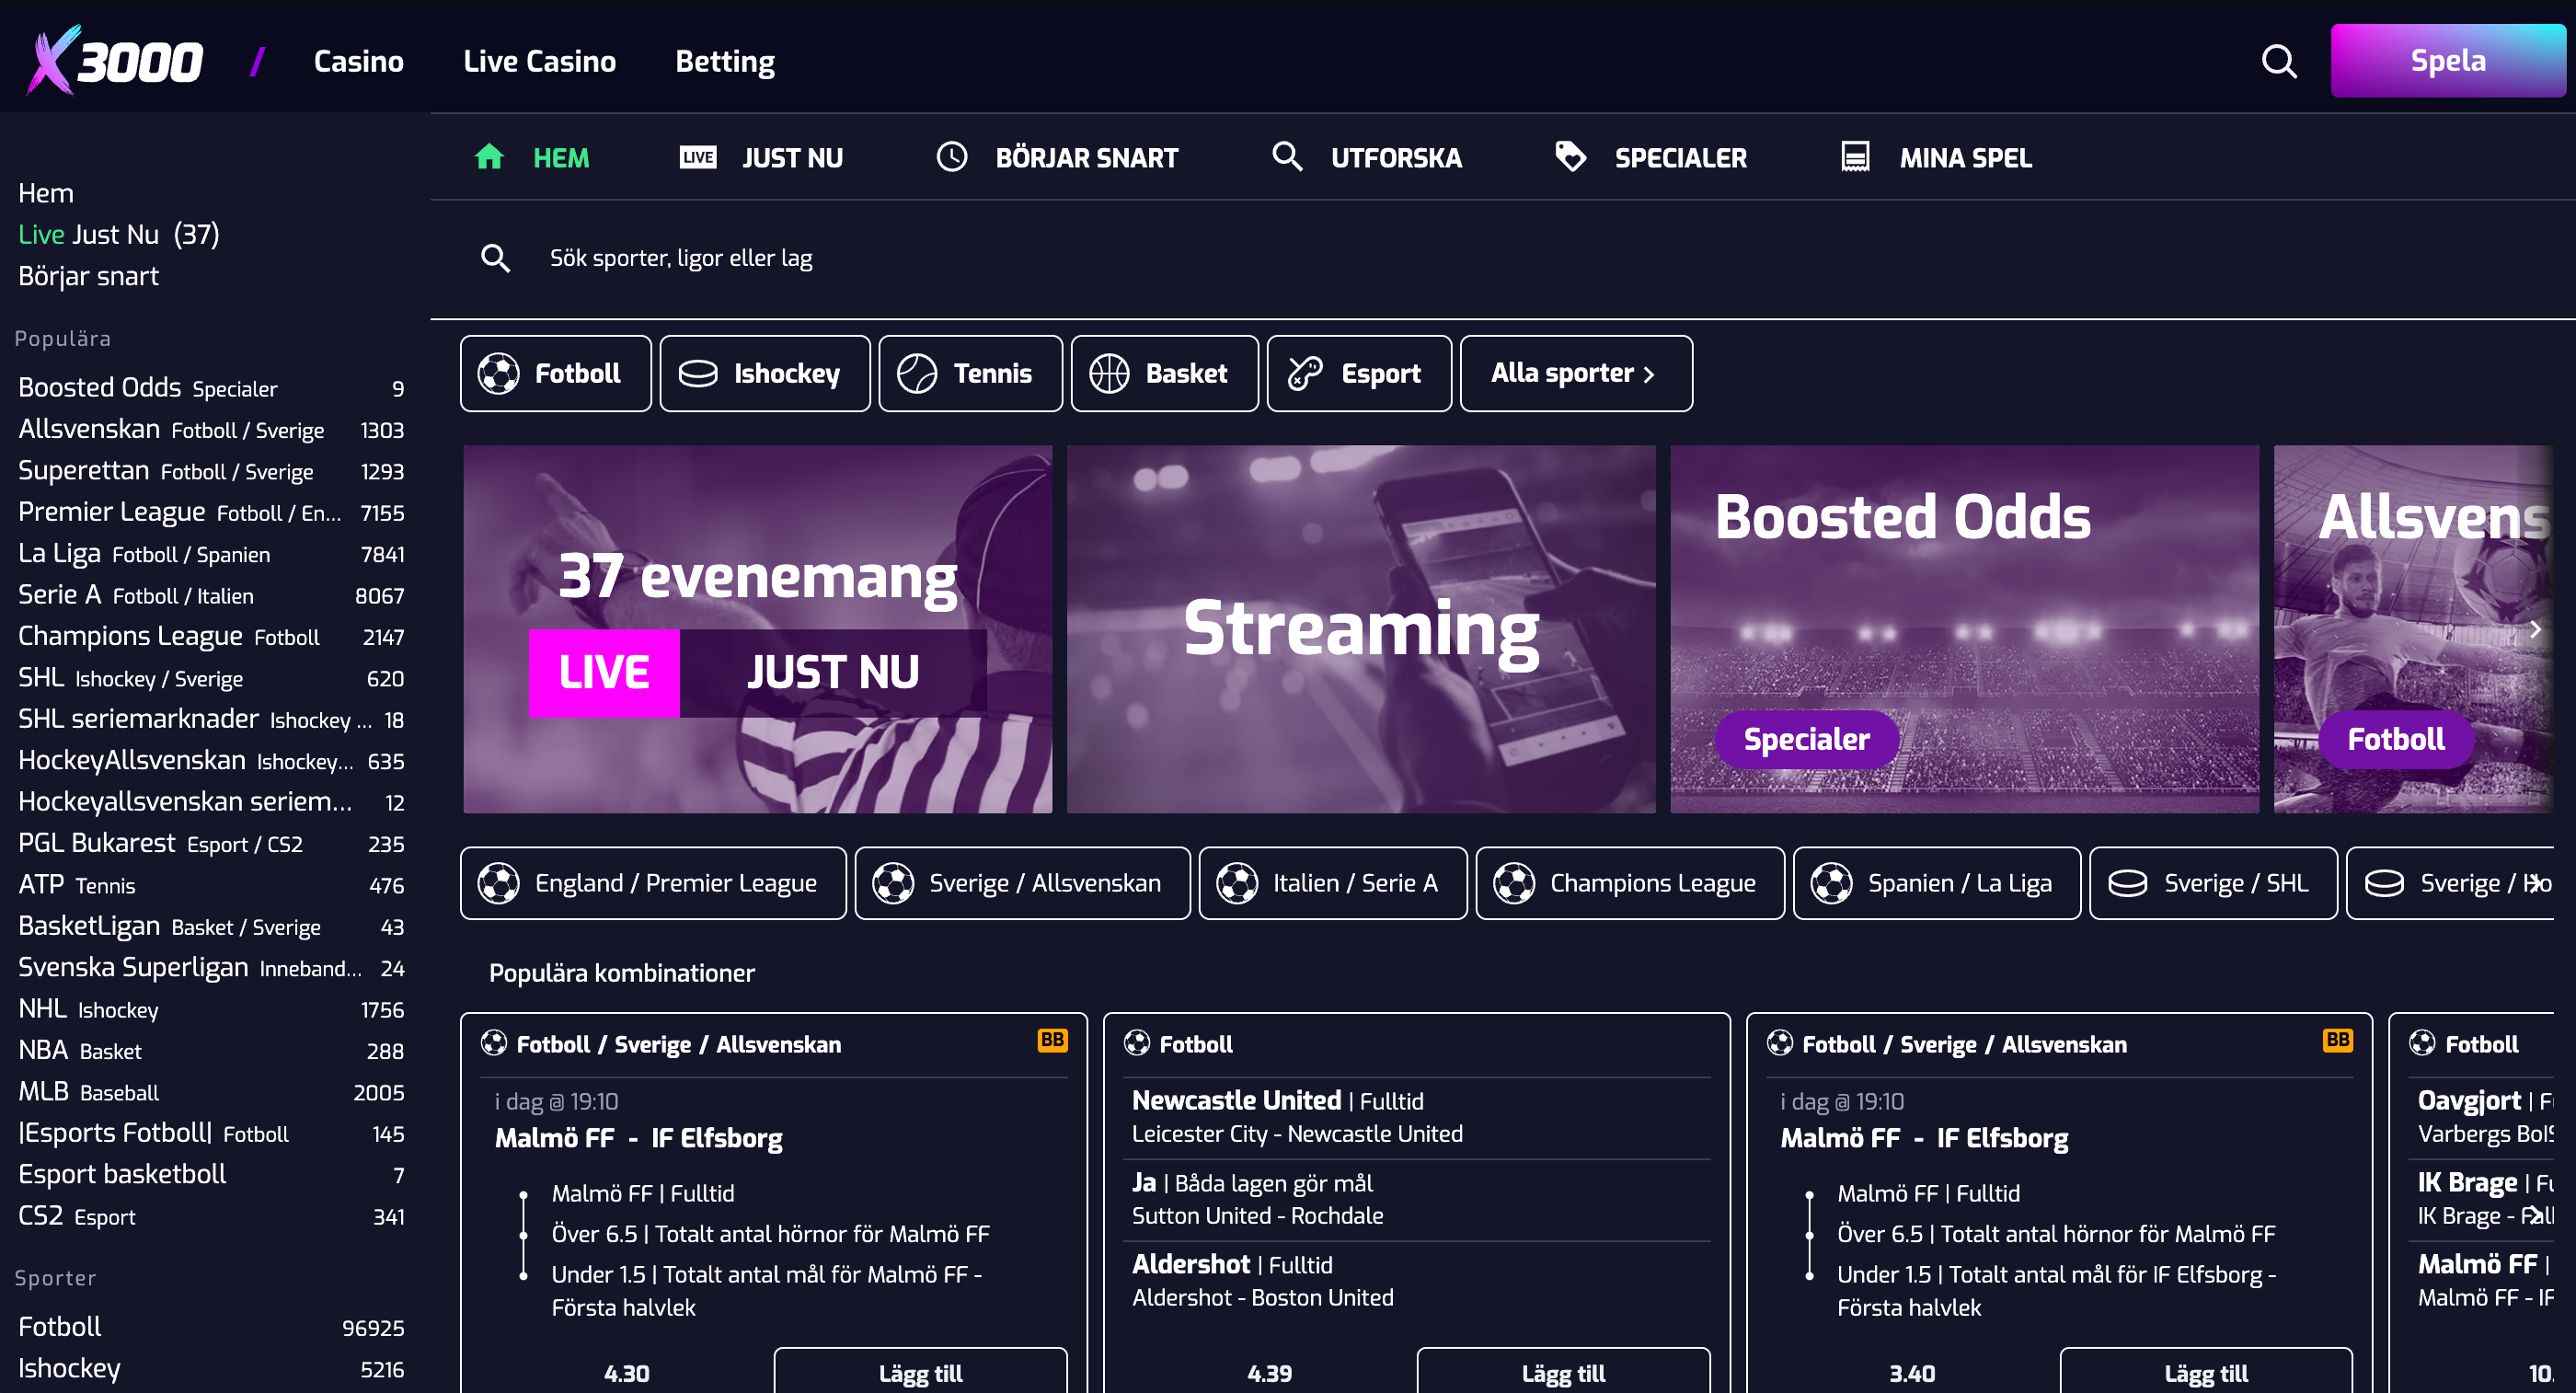Click the esport controller icon in Esport chip
Image resolution: width=2576 pixels, height=1393 pixels.
(1305, 373)
